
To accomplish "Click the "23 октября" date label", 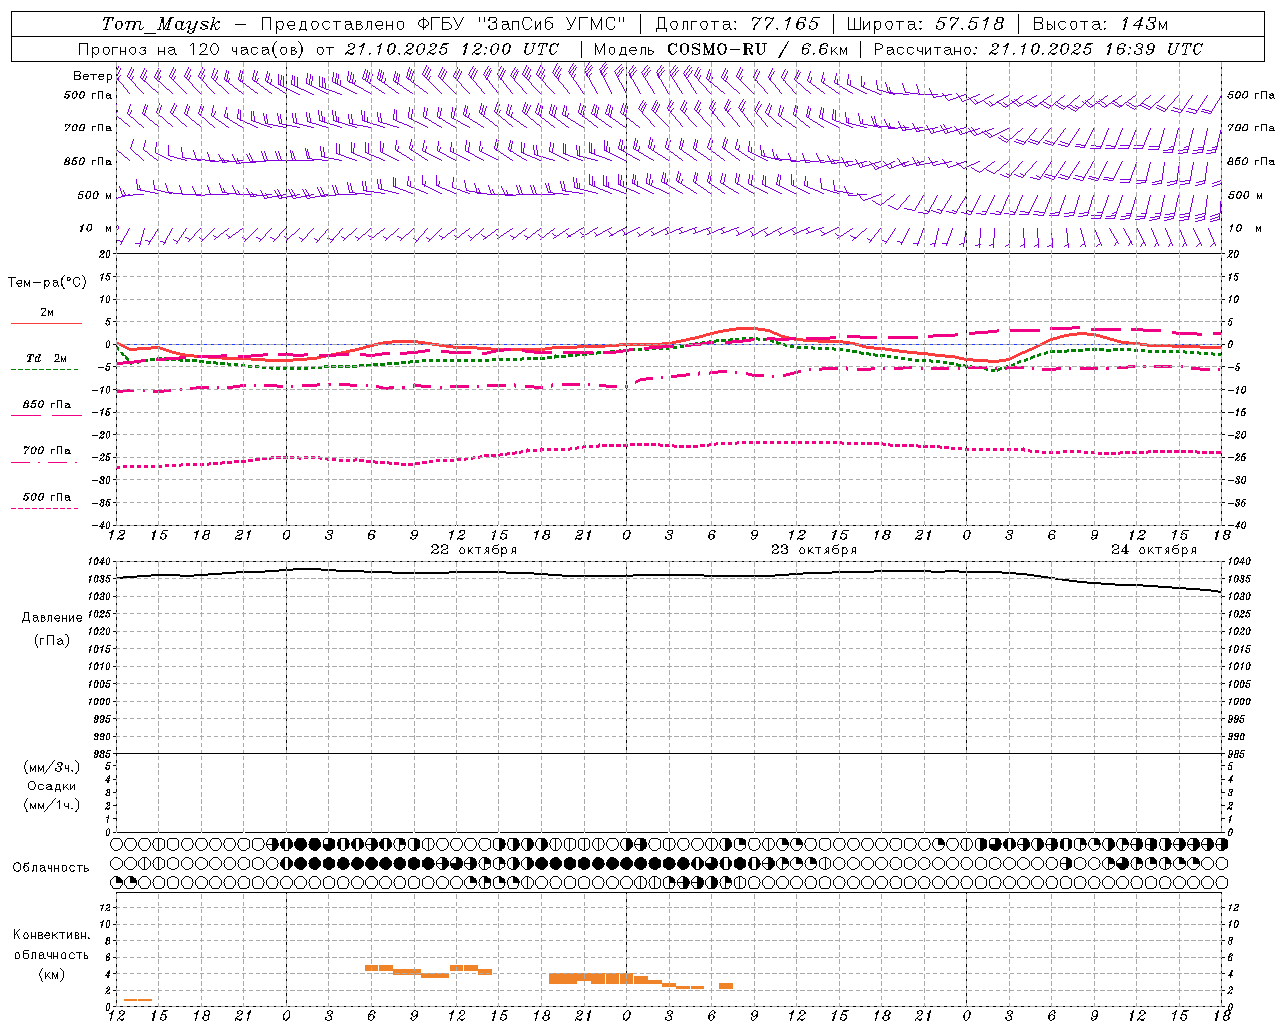I will tap(814, 550).
